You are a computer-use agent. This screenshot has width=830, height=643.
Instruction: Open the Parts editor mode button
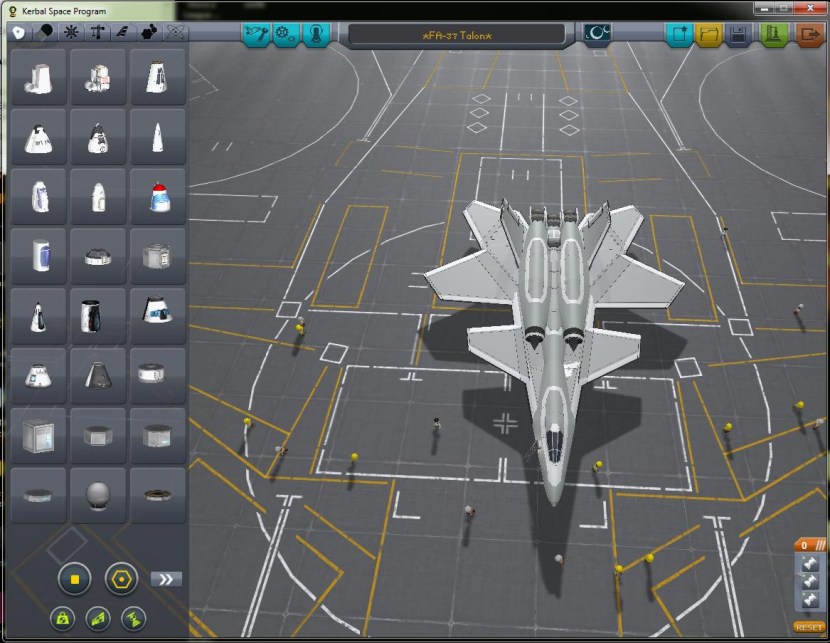tap(256, 34)
